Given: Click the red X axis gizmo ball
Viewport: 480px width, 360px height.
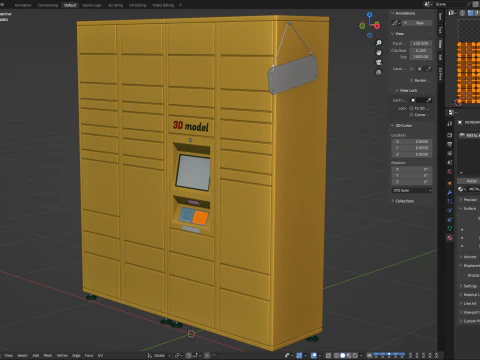Looking at the screenshot, I should [x=377, y=26].
